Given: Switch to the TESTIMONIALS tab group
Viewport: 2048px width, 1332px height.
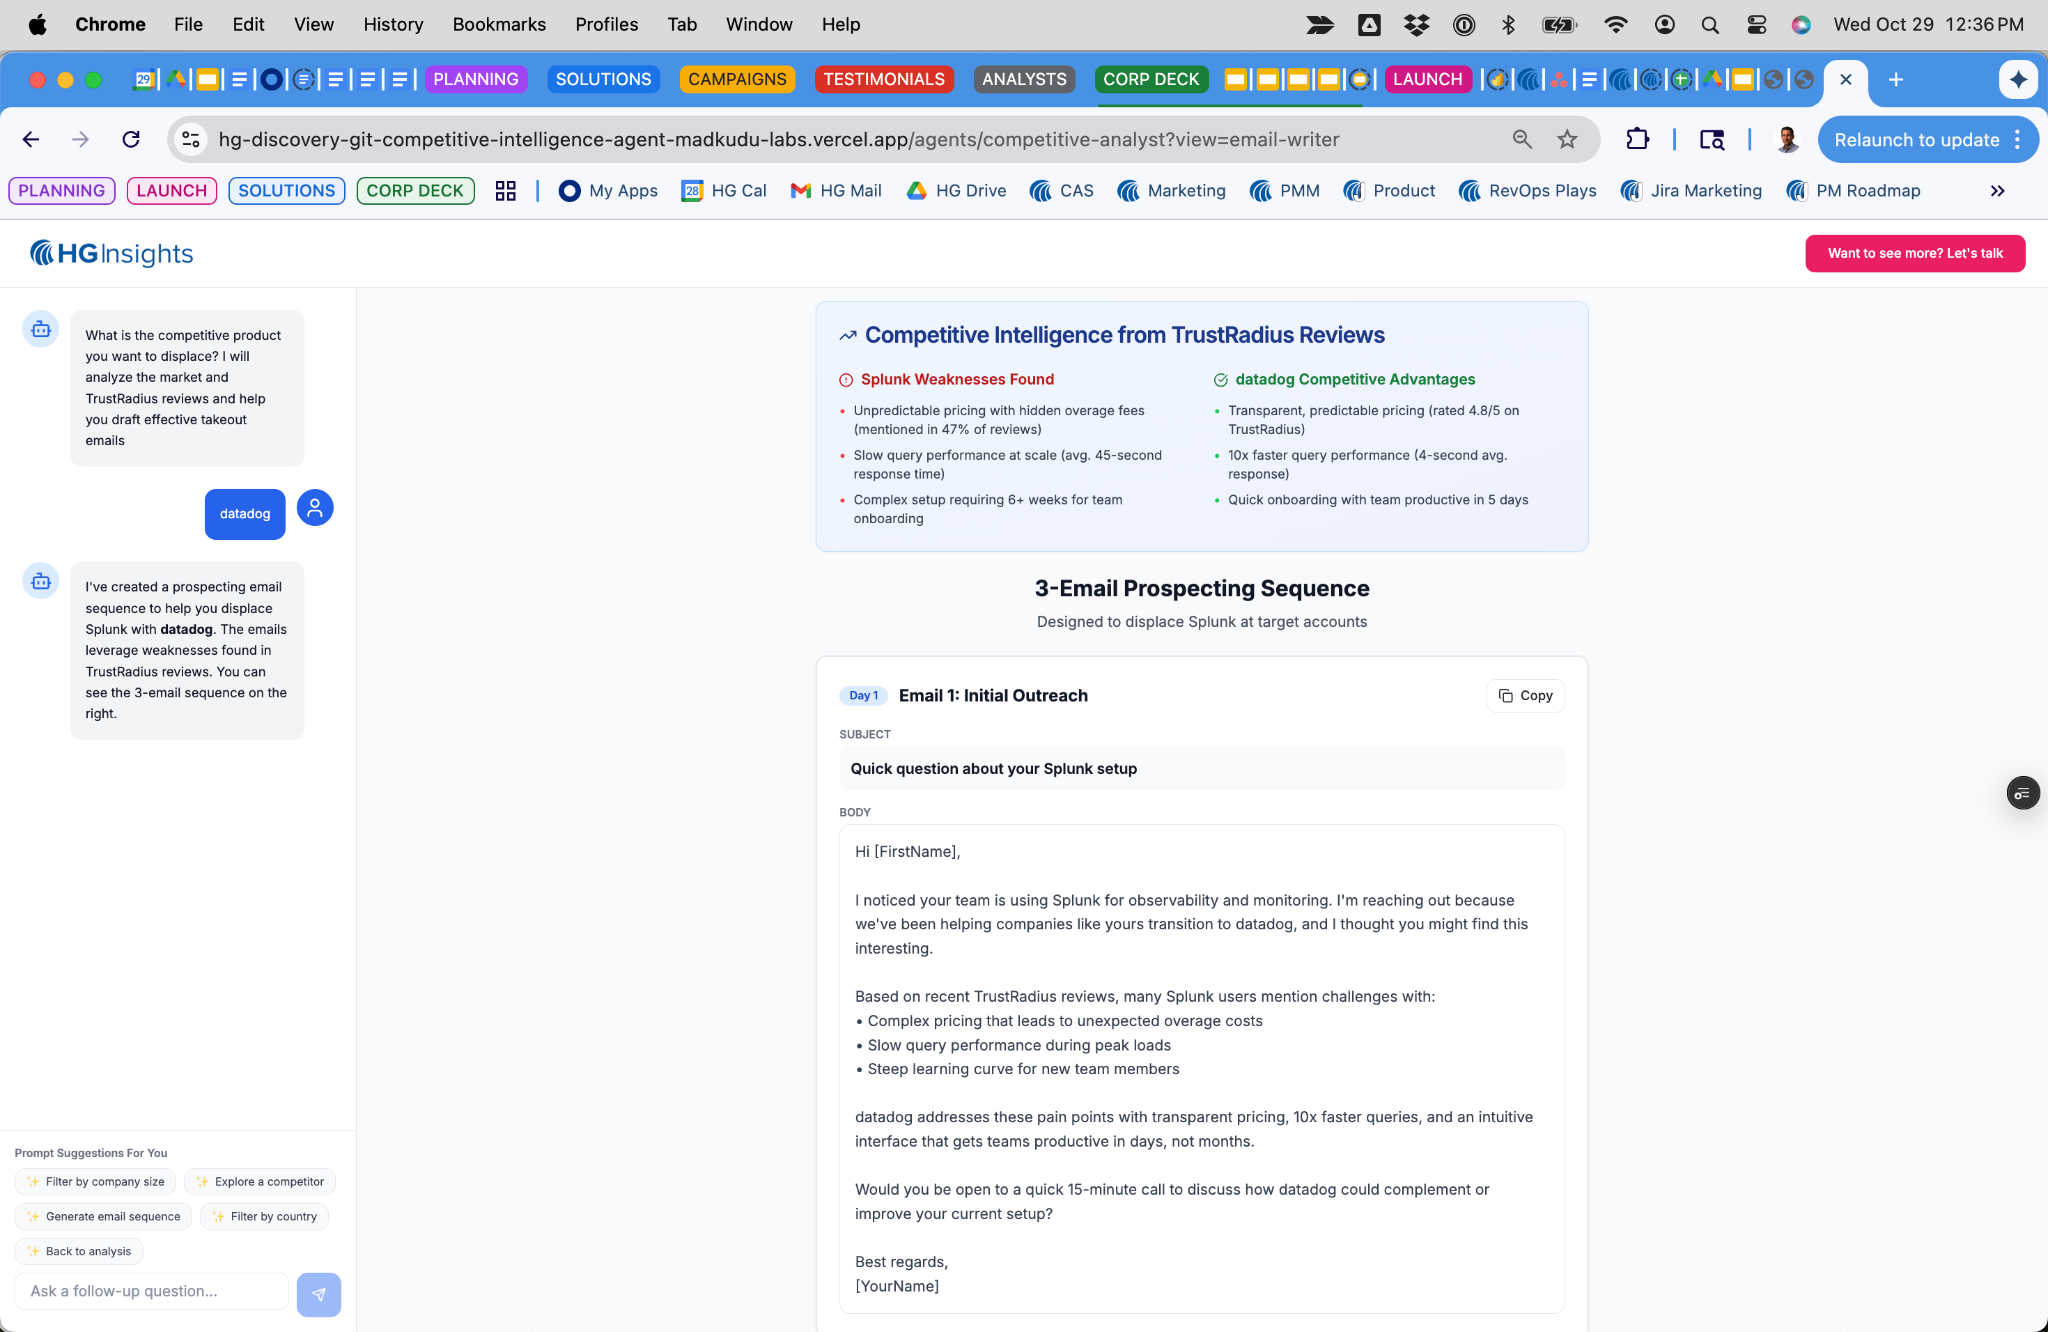Looking at the screenshot, I should point(884,80).
